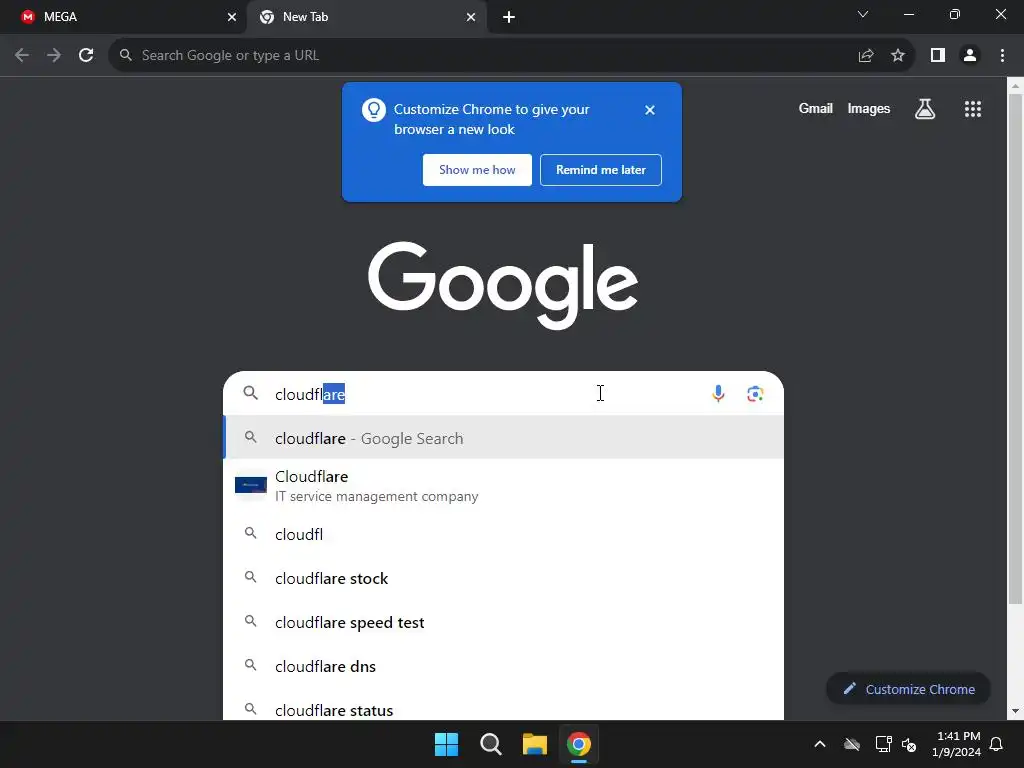Image resolution: width=1024 pixels, height=768 pixels.
Task: Open Chrome's three-dot menu
Action: [x=1002, y=56]
